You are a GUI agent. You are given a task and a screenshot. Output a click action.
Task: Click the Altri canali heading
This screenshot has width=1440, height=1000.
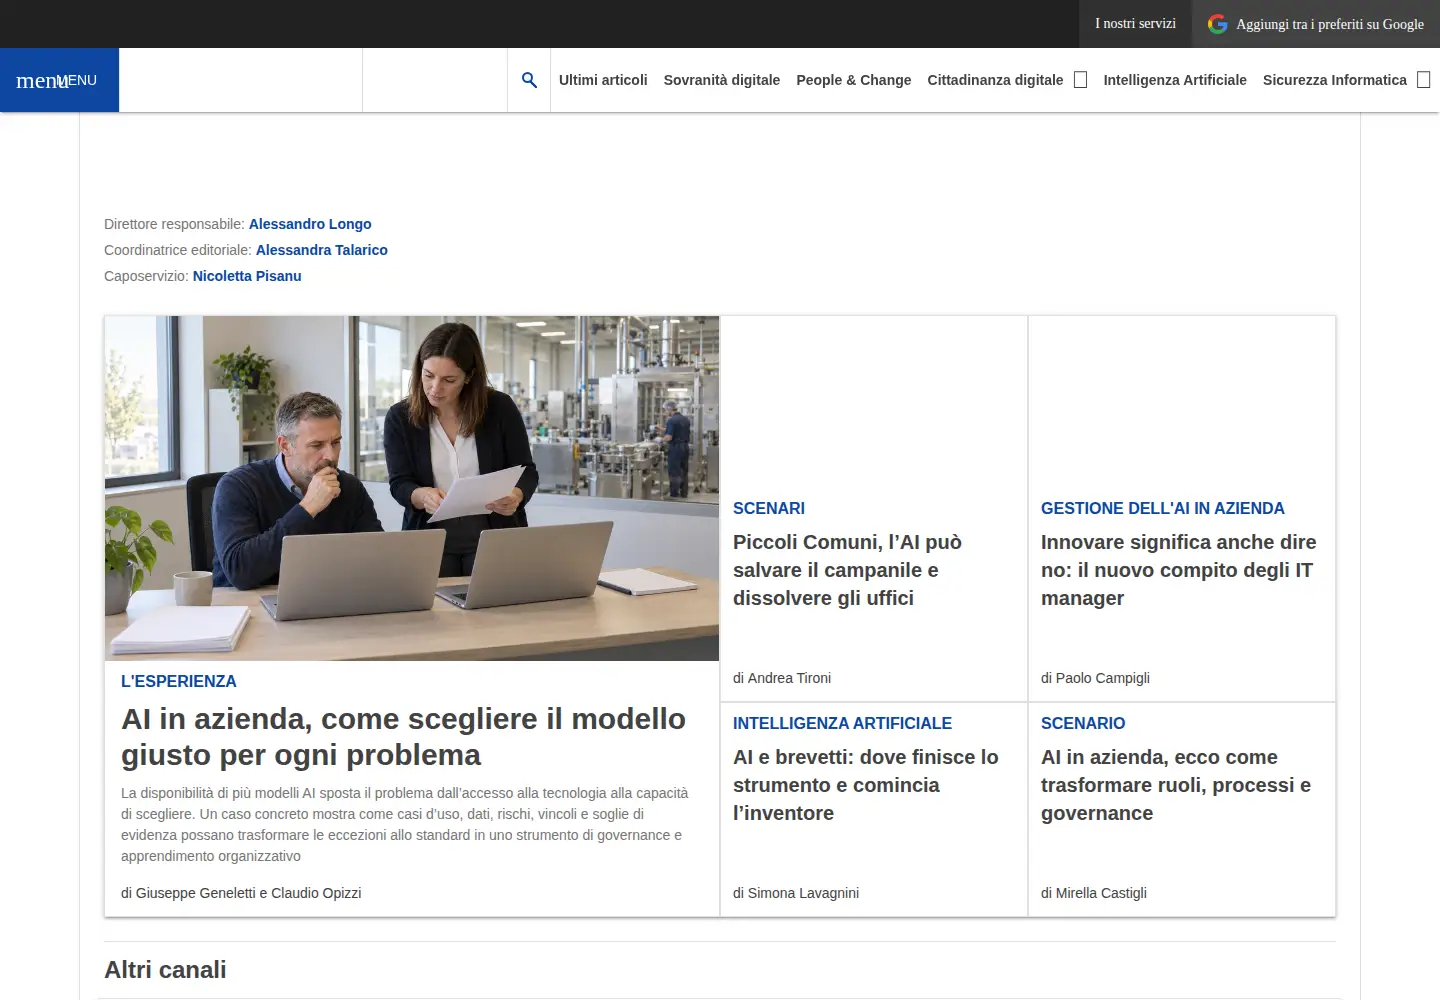pyautogui.click(x=165, y=970)
